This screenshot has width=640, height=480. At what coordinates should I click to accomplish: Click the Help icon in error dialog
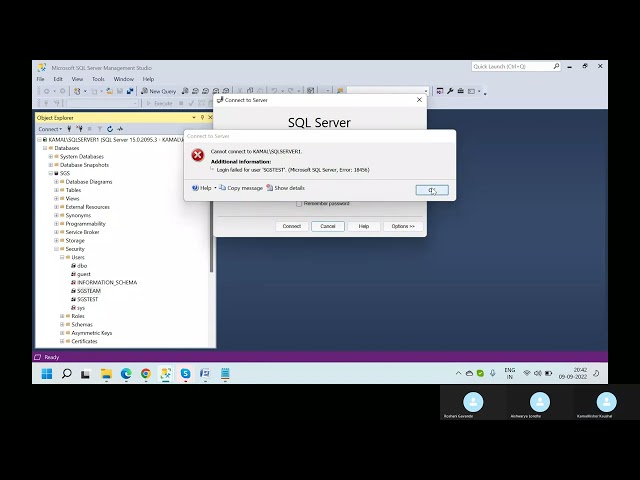(195, 188)
